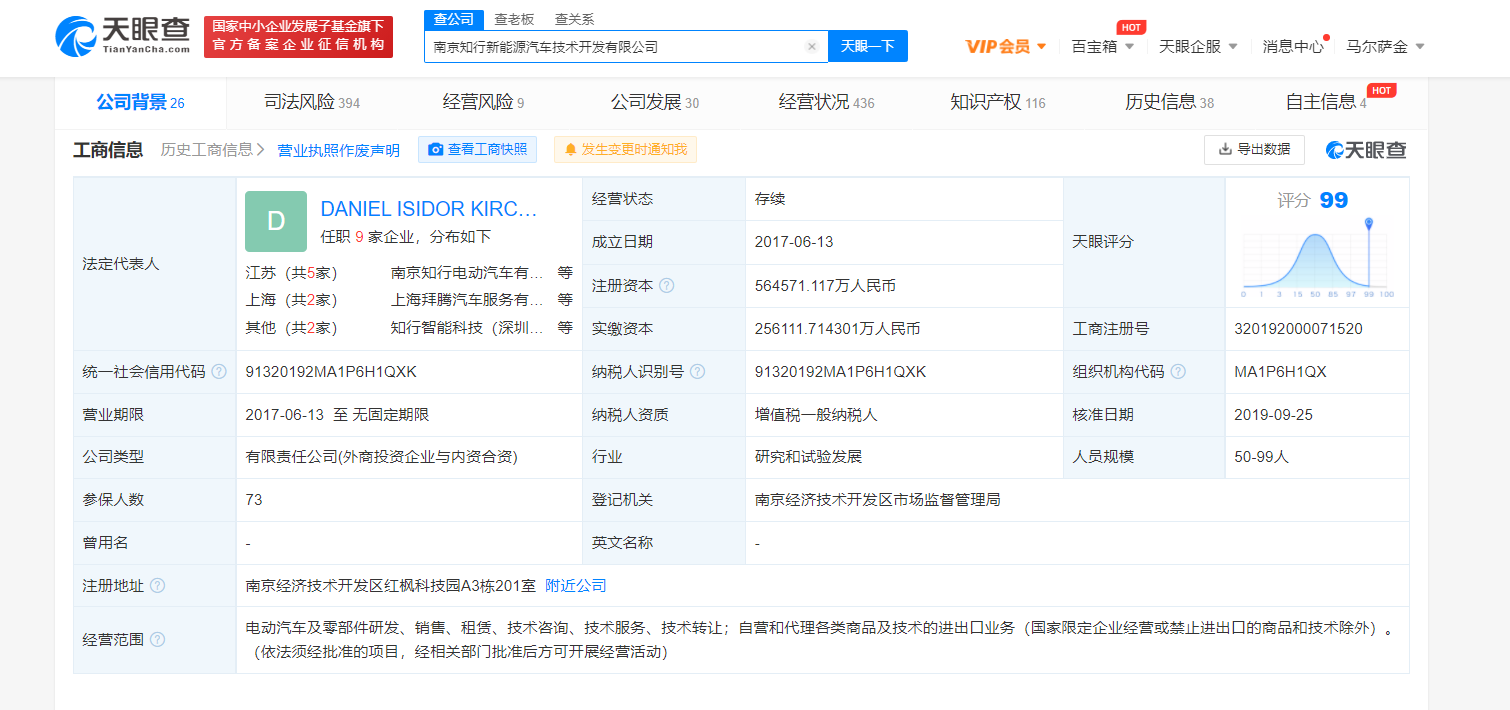
Task: Open the 公司背景 tab
Action: (140, 102)
